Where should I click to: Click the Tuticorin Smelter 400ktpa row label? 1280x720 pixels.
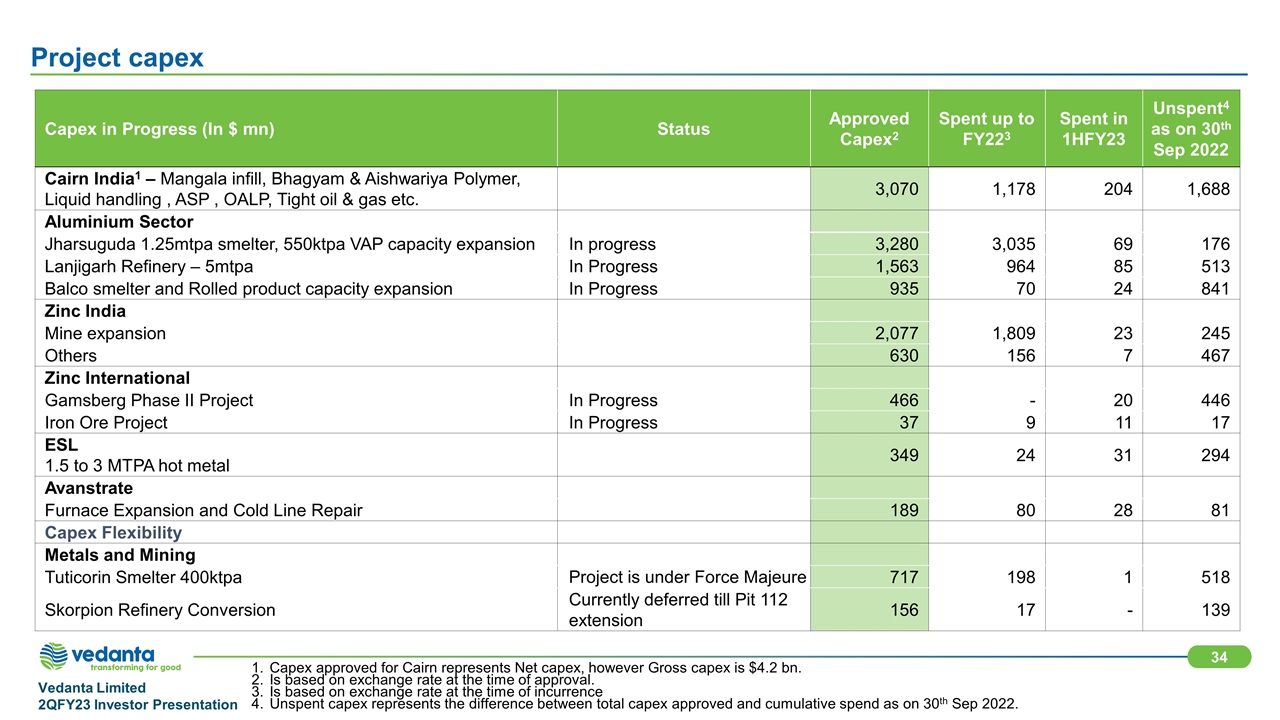(143, 577)
